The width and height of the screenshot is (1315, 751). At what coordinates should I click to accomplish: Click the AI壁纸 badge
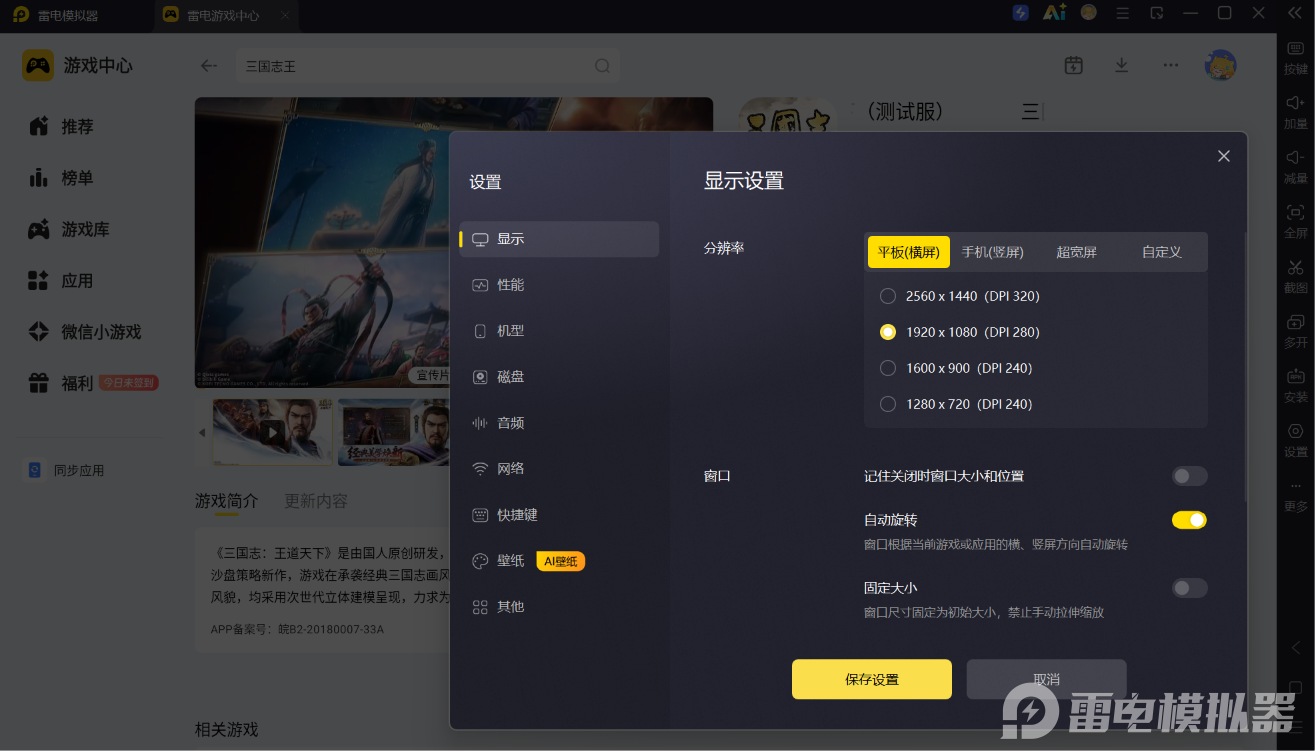tap(561, 561)
